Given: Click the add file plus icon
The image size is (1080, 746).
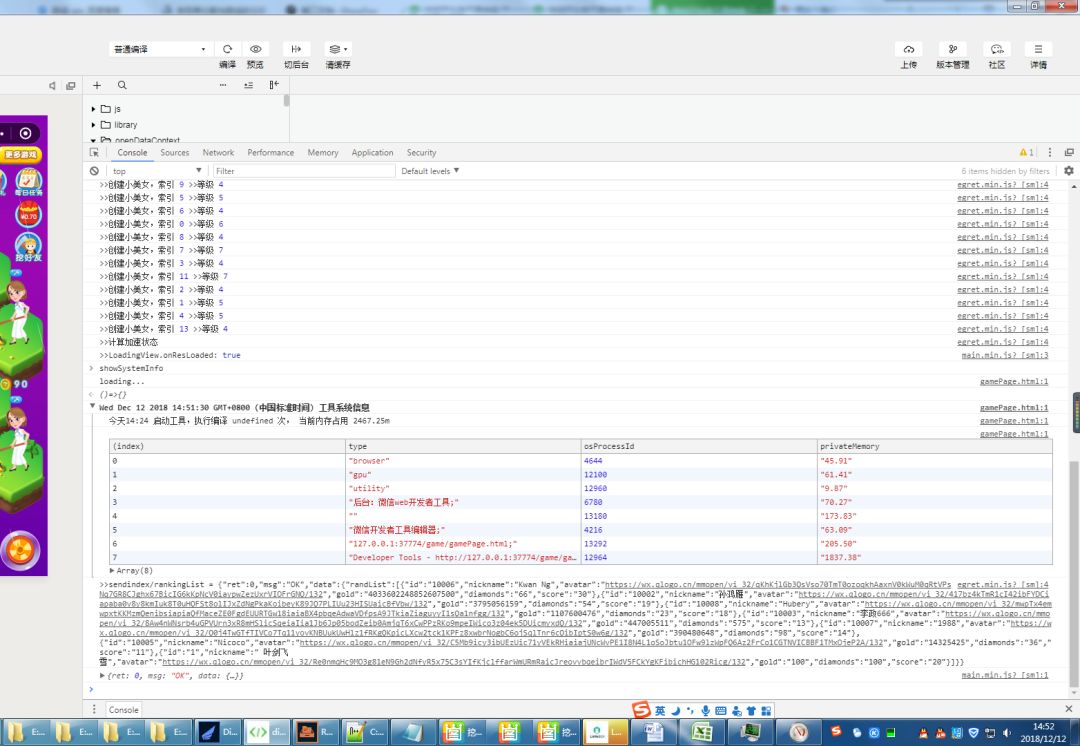Looking at the screenshot, I should pyautogui.click(x=97, y=85).
